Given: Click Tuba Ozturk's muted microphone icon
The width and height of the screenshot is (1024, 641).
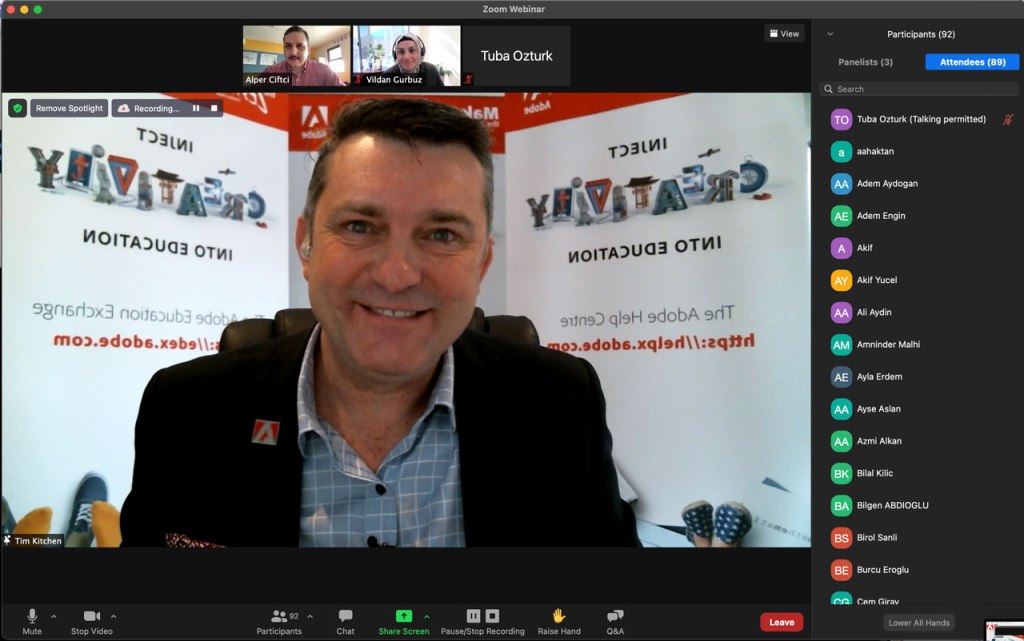Looking at the screenshot, I should coord(1007,119).
